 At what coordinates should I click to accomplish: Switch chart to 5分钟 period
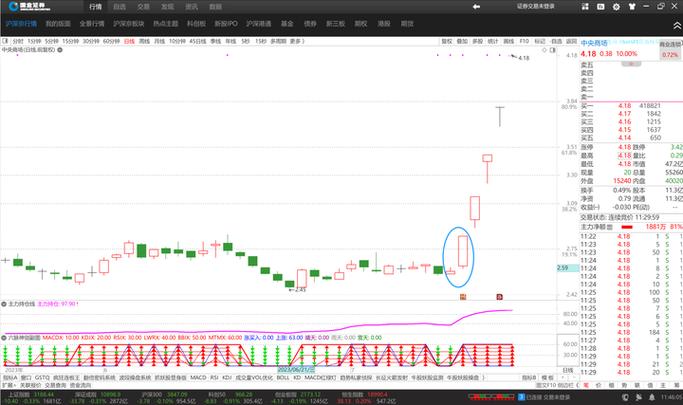tap(51, 41)
